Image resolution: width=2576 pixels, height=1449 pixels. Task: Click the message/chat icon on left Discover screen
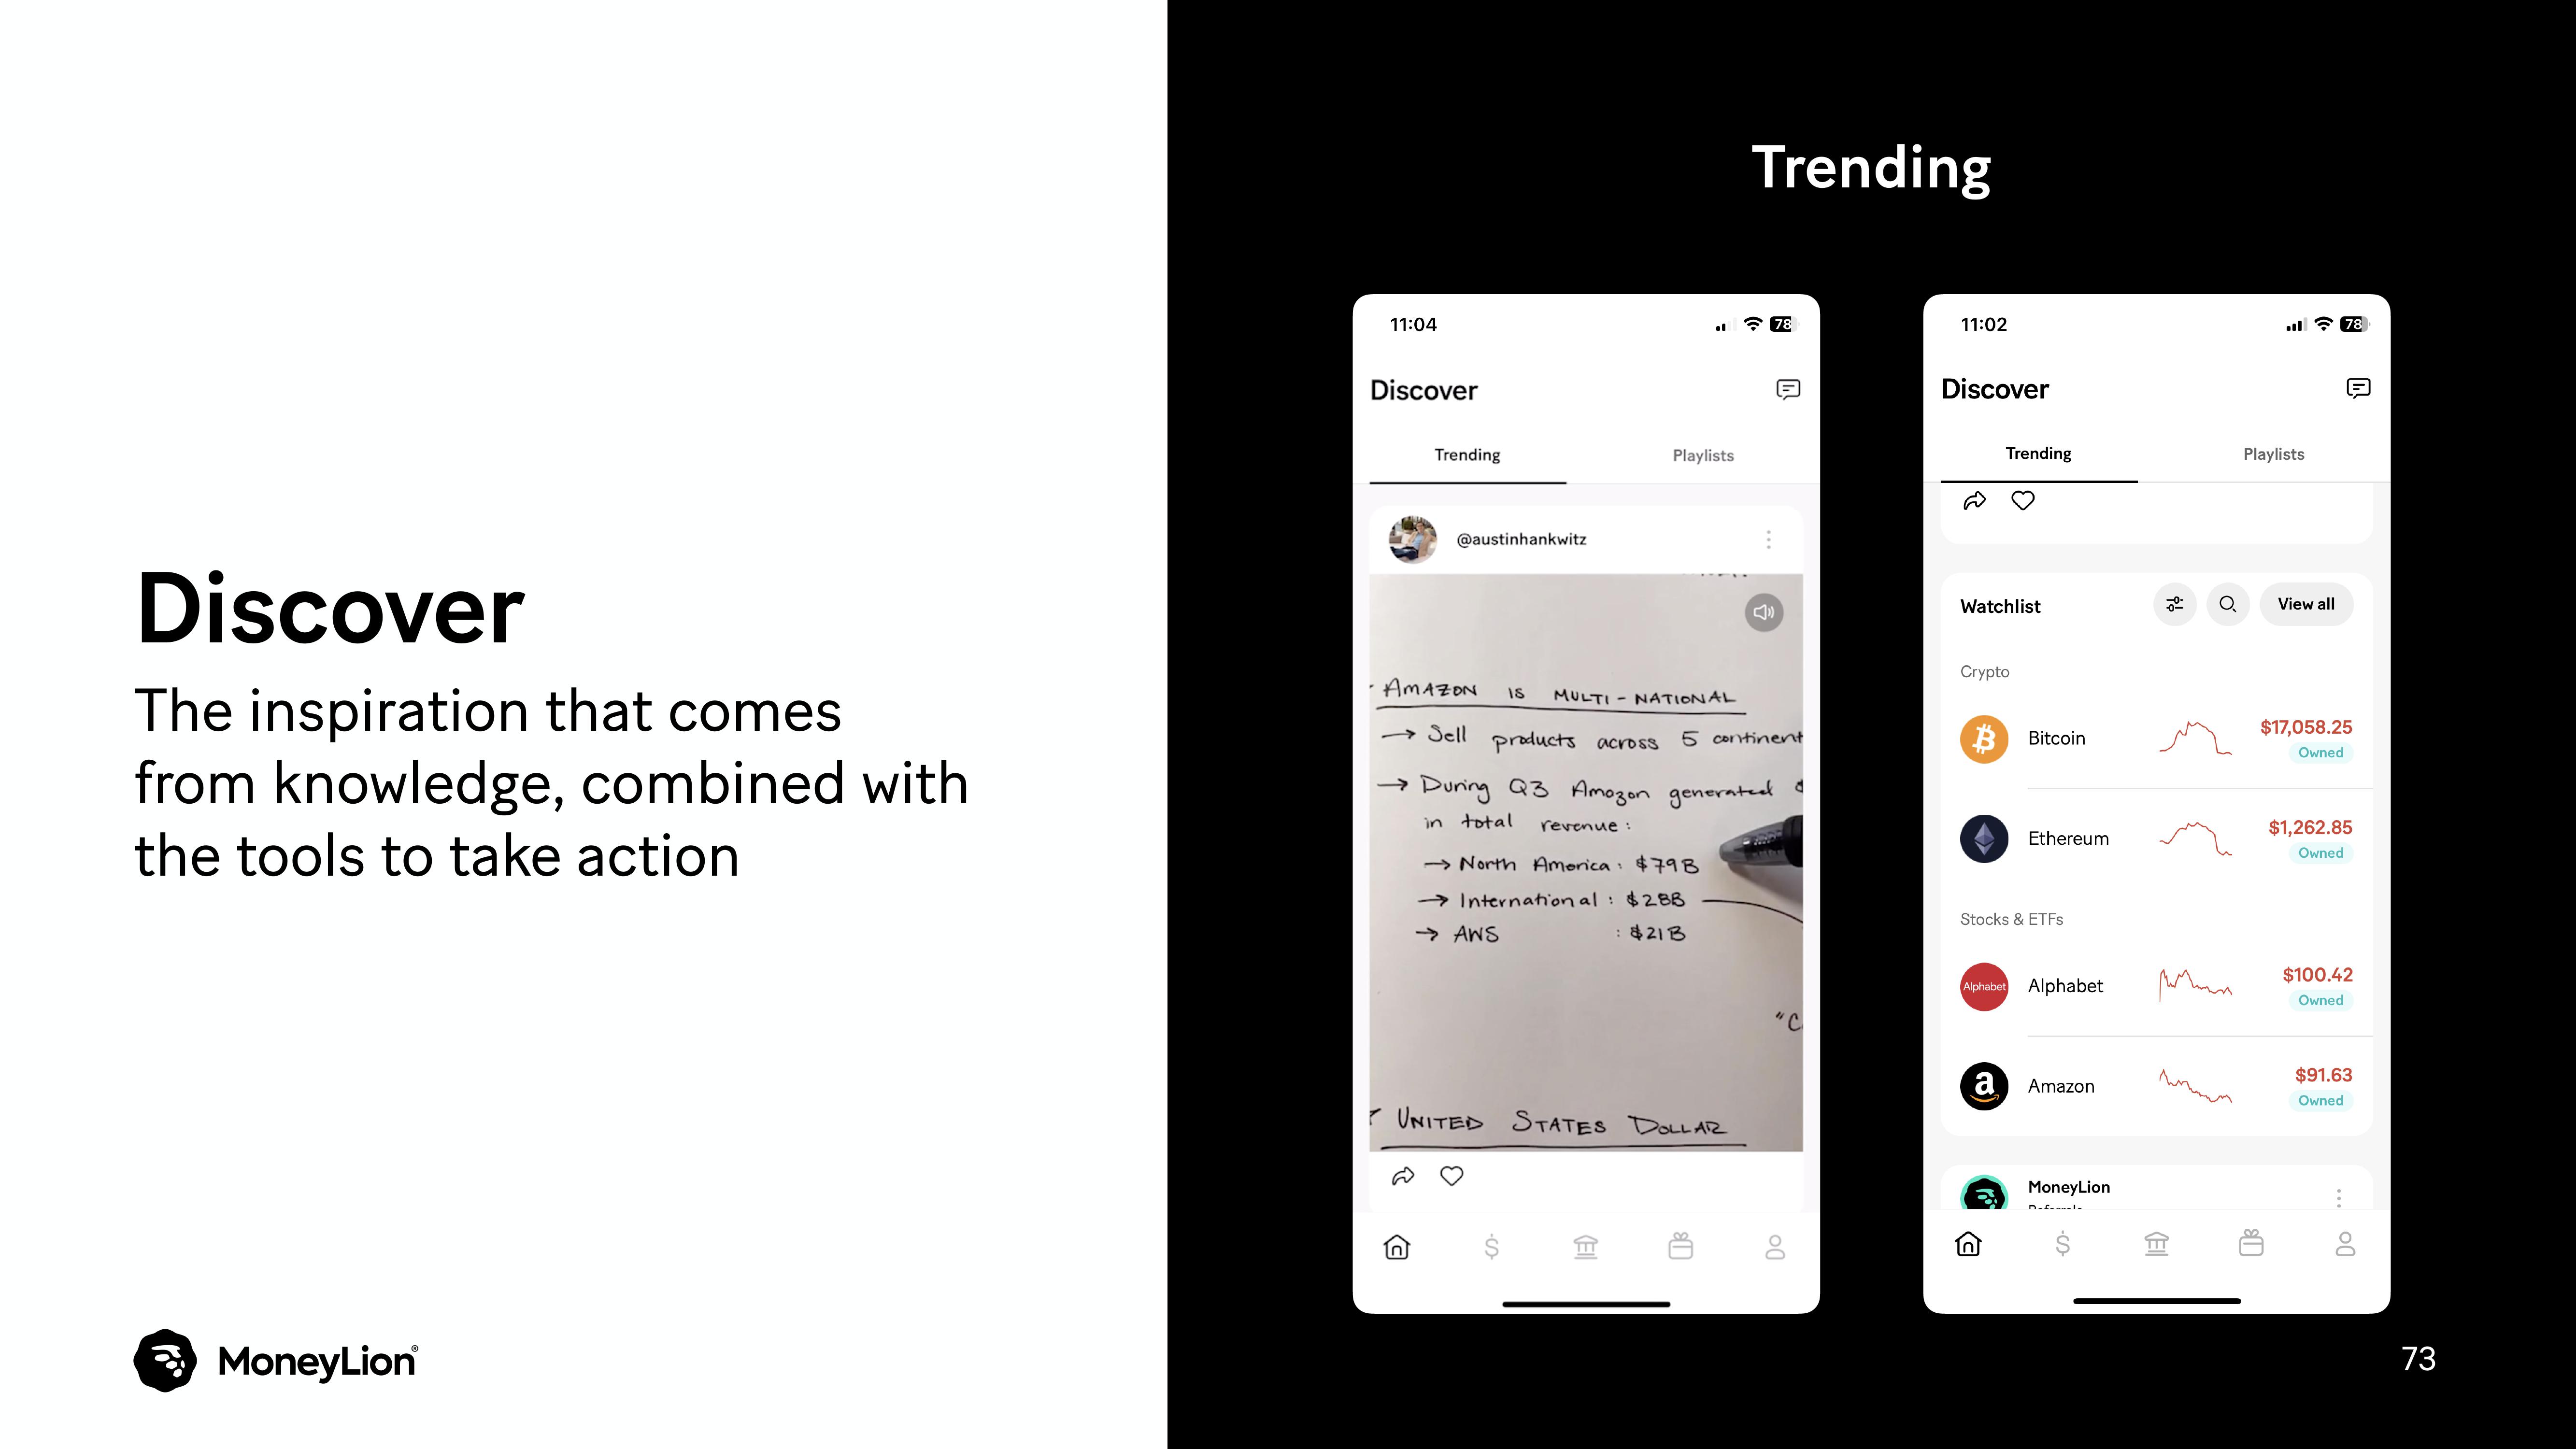[1789, 389]
